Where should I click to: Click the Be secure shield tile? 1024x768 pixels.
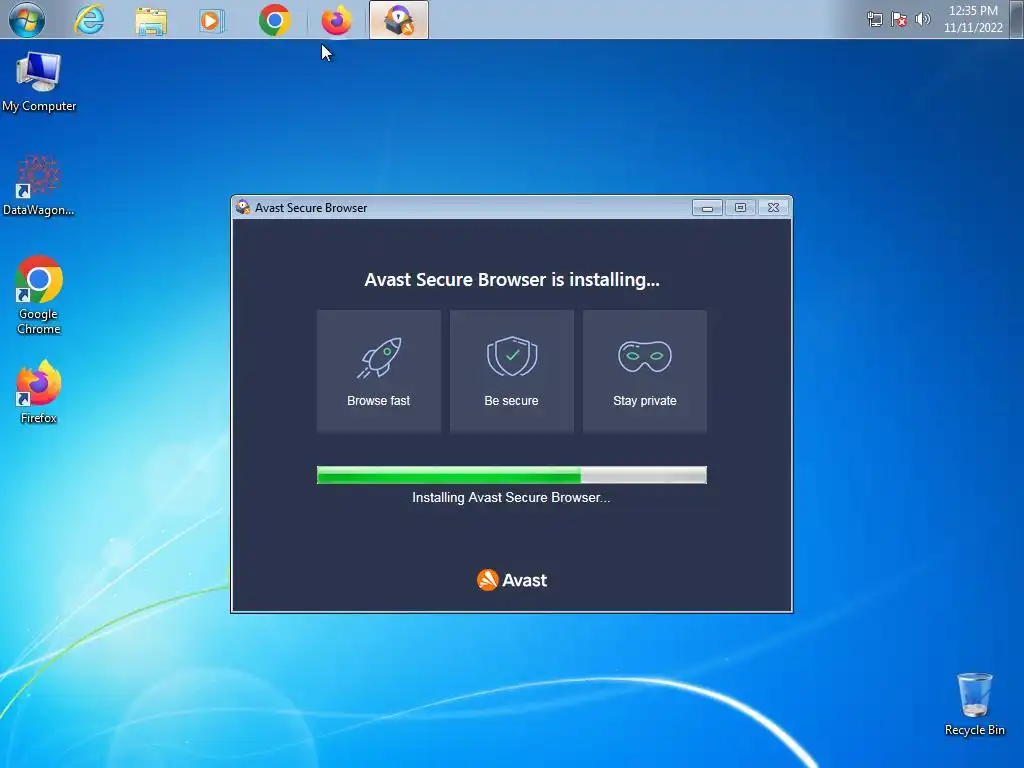click(x=511, y=371)
